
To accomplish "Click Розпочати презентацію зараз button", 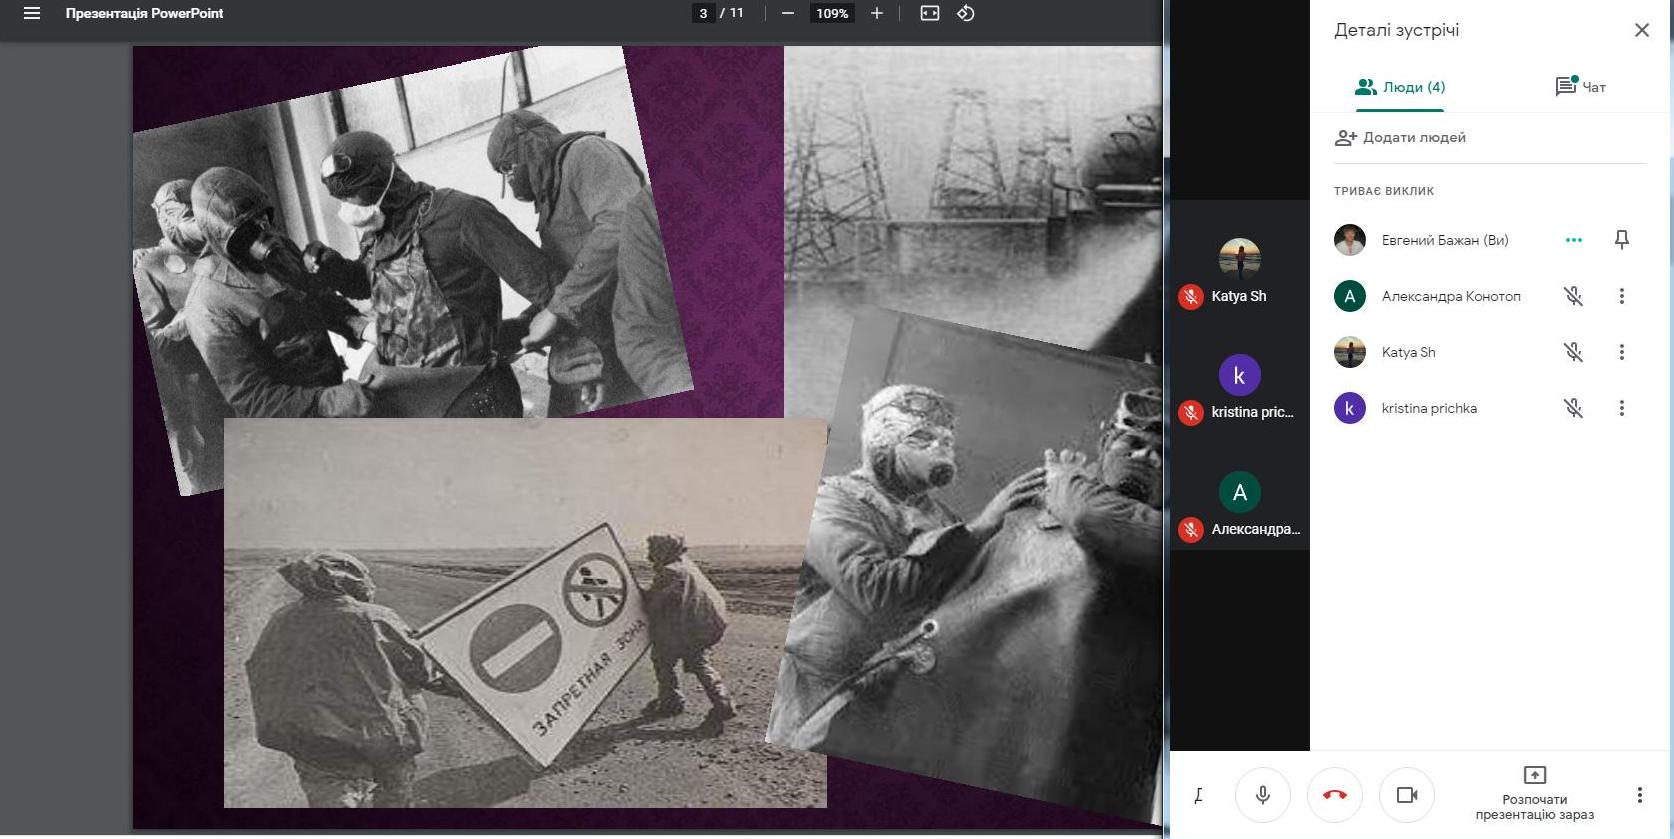I will point(1534,795).
